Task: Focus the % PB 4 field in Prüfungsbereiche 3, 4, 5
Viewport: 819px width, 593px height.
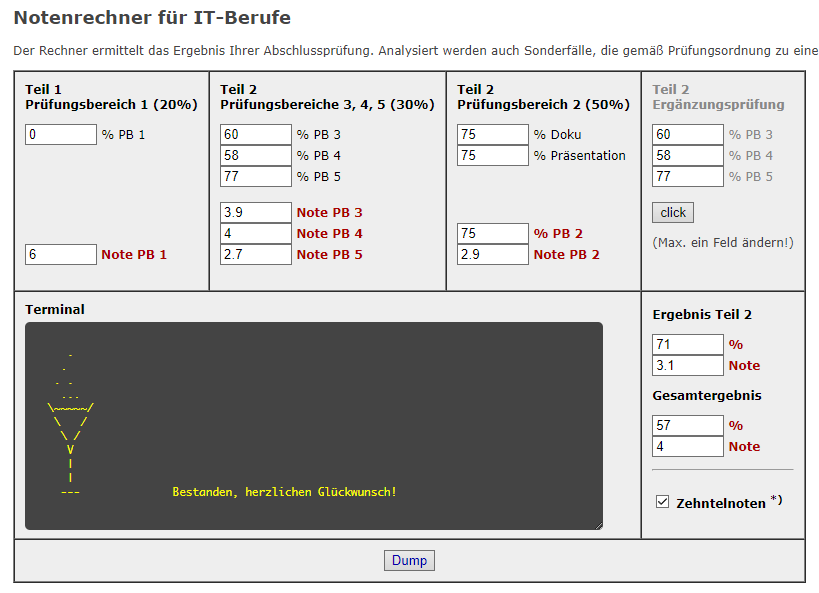Action: [x=255, y=155]
